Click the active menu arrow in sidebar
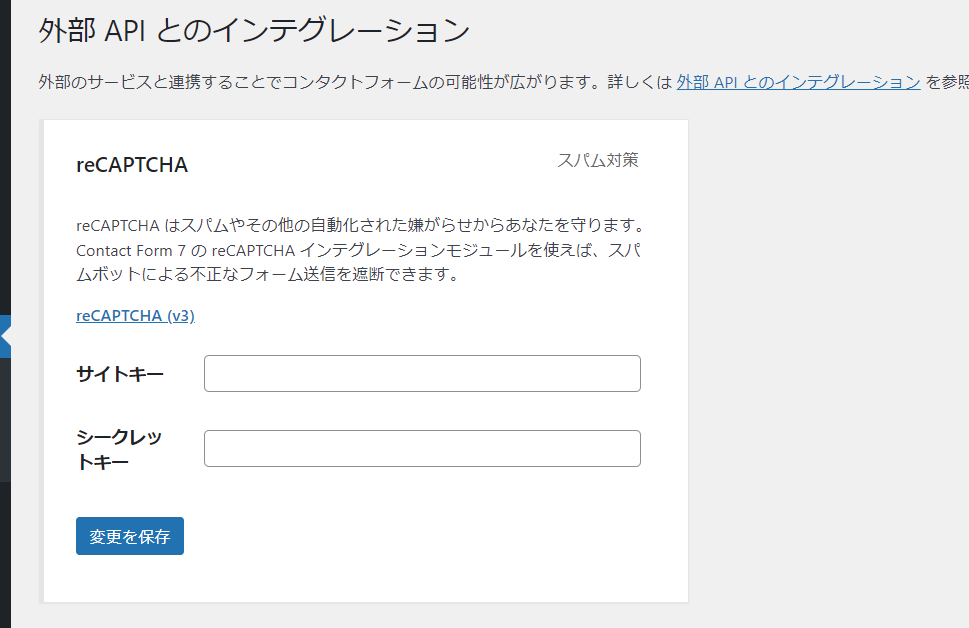This screenshot has width=969, height=628. tap(6, 337)
